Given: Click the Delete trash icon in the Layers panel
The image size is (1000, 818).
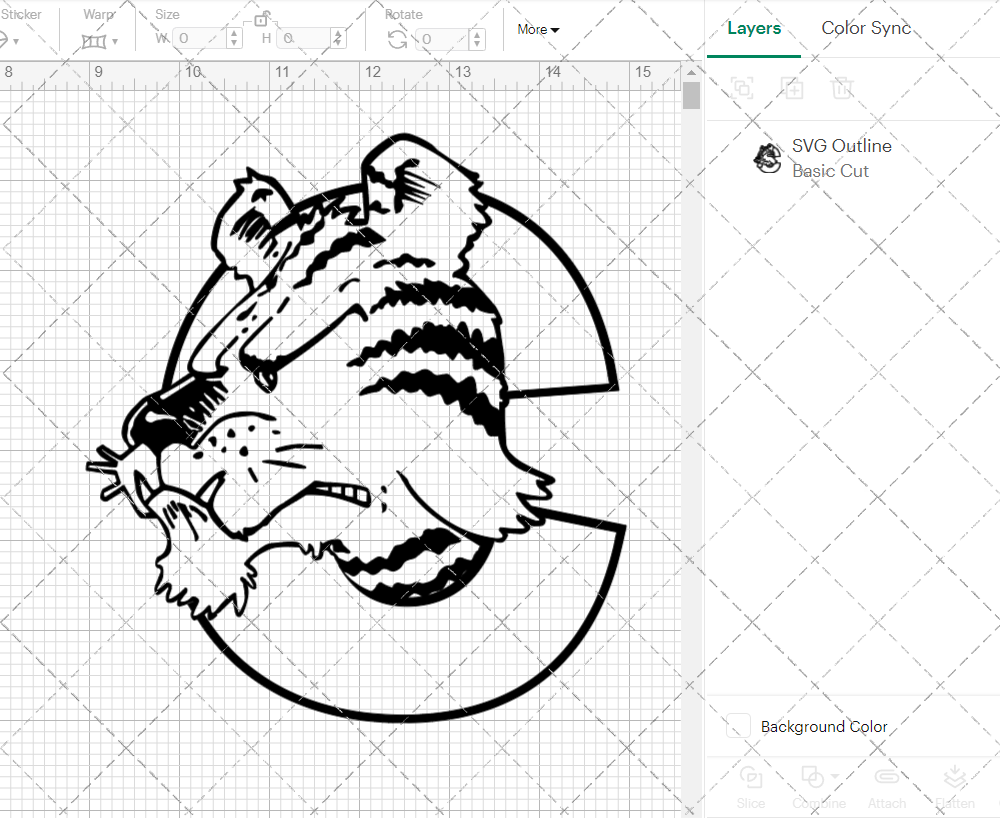Looking at the screenshot, I should coord(842,88).
